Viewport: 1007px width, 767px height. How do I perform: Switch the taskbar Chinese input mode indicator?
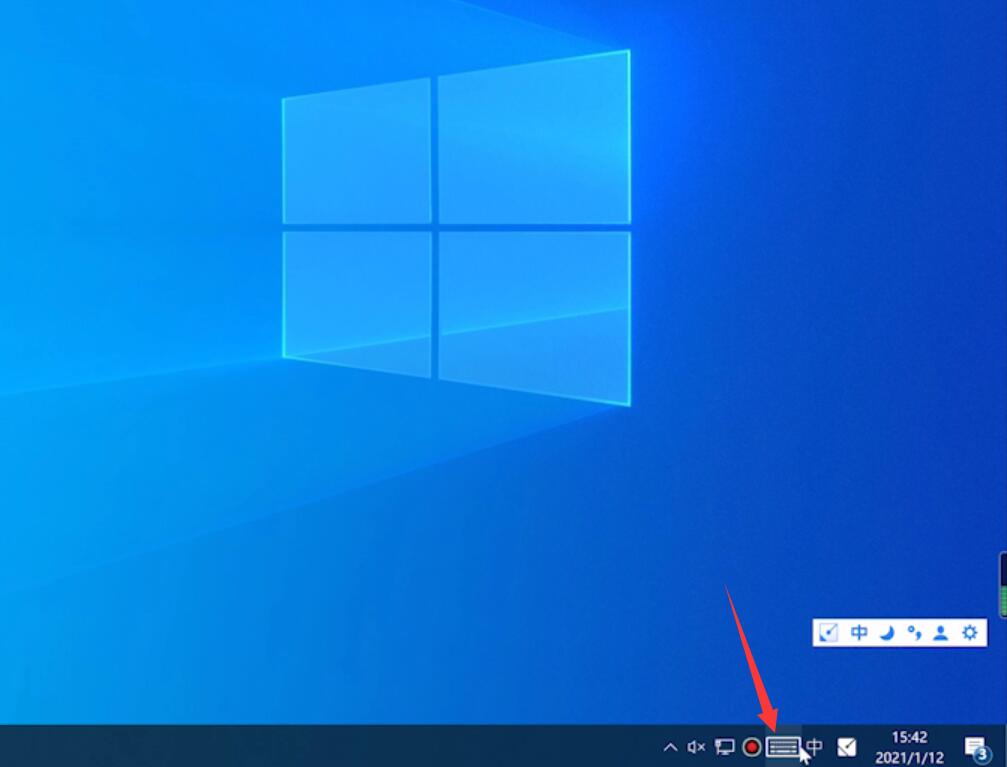pos(814,746)
